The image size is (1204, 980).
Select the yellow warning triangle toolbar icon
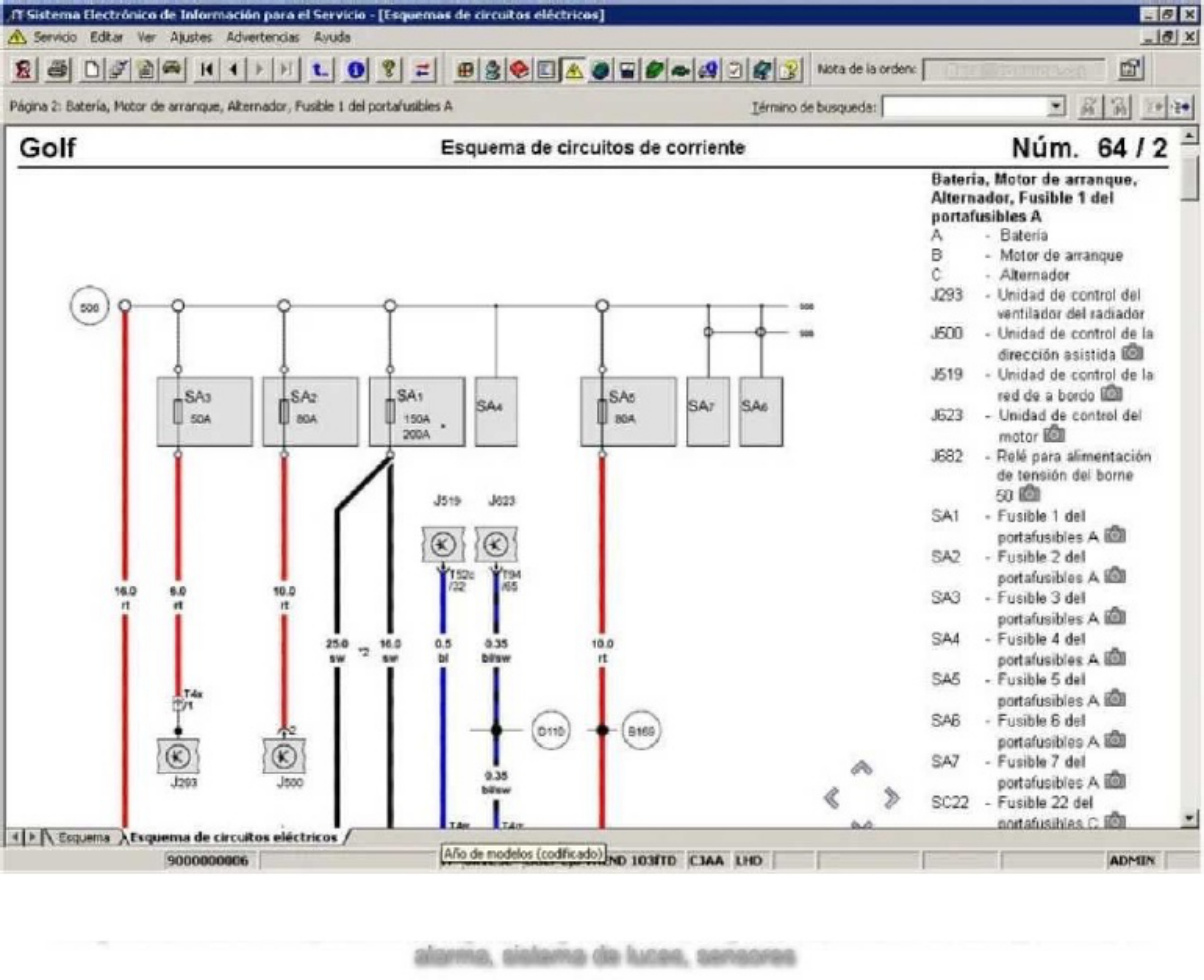[573, 69]
